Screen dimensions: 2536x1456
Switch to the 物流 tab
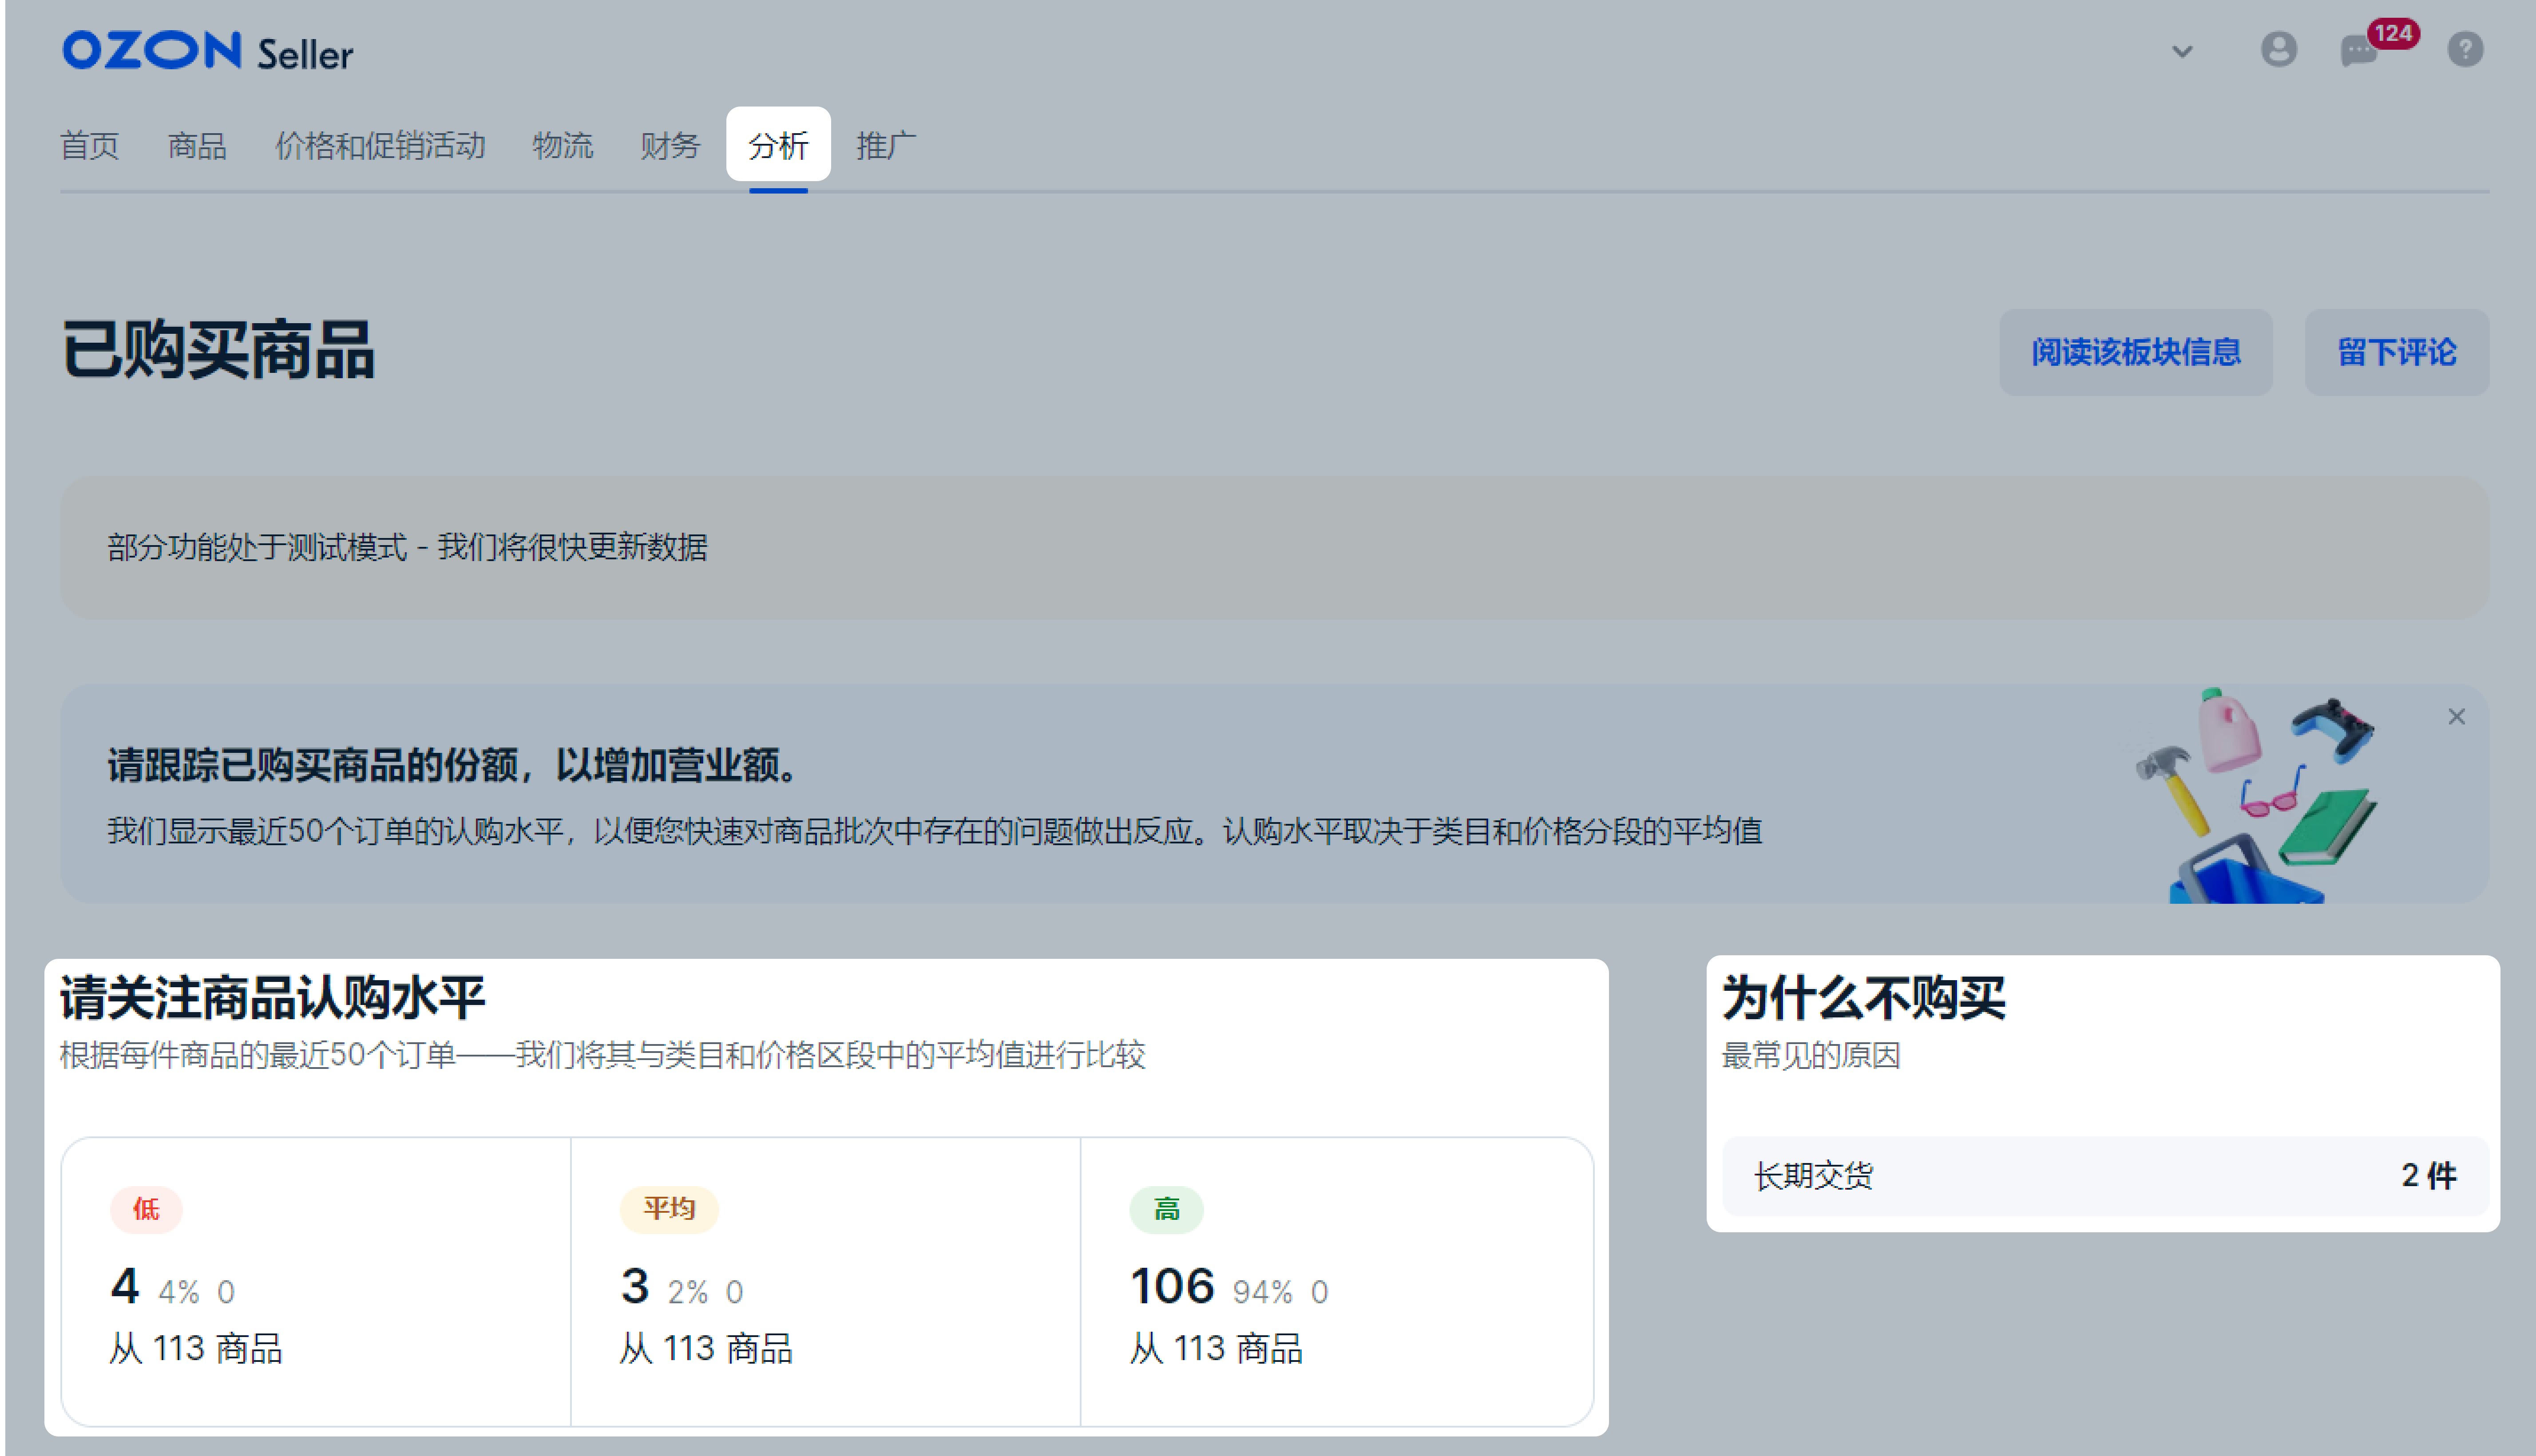[563, 146]
